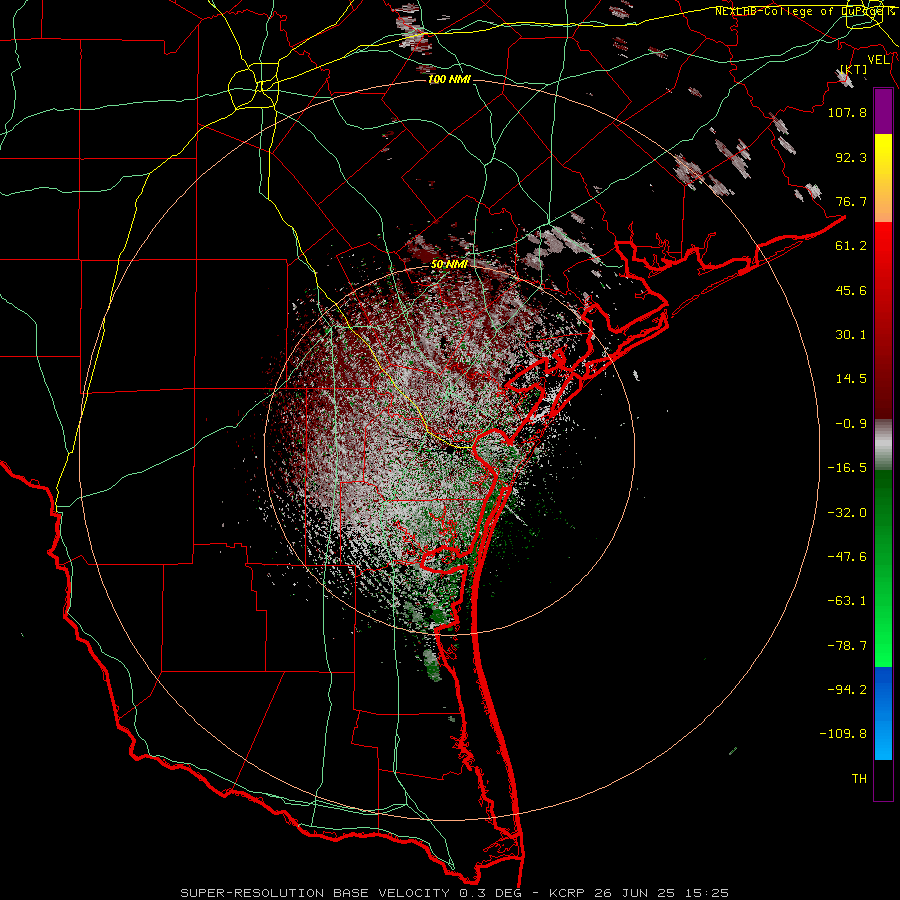Click the 30.1 velocity scale value
Viewport: 900px width, 900px height.
851,335
